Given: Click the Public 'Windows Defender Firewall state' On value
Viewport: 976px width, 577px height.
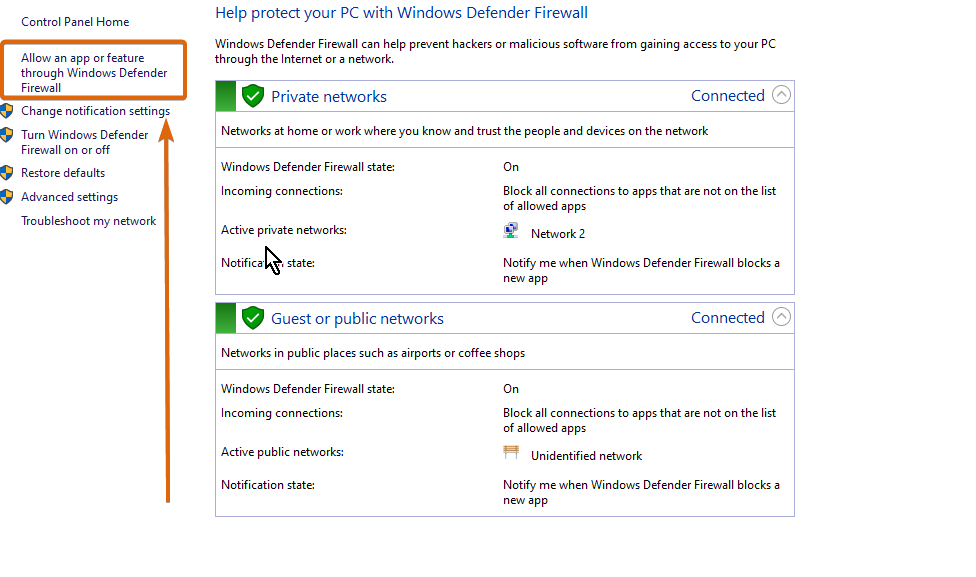Looking at the screenshot, I should [511, 389].
